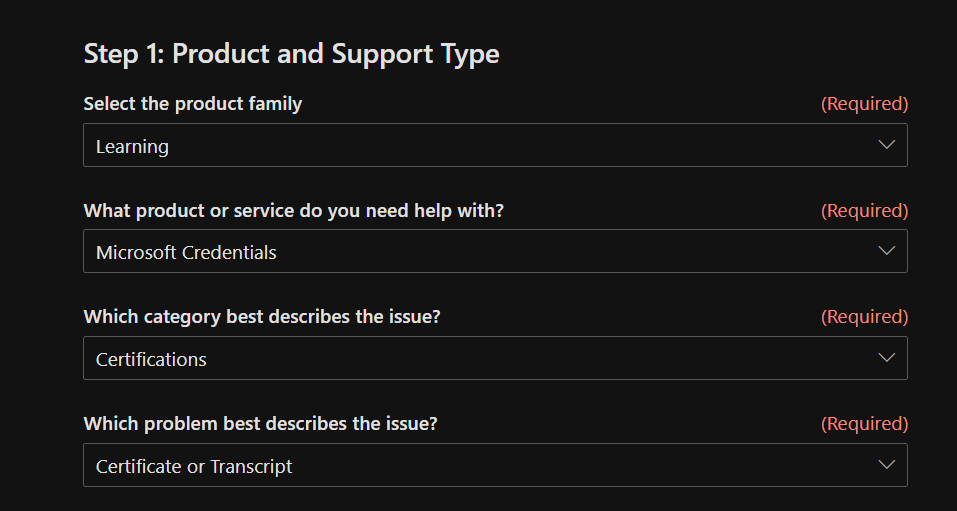This screenshot has width=957, height=511.
Task: Select the 'Microsoft Credentials' value text
Action: click(x=186, y=253)
